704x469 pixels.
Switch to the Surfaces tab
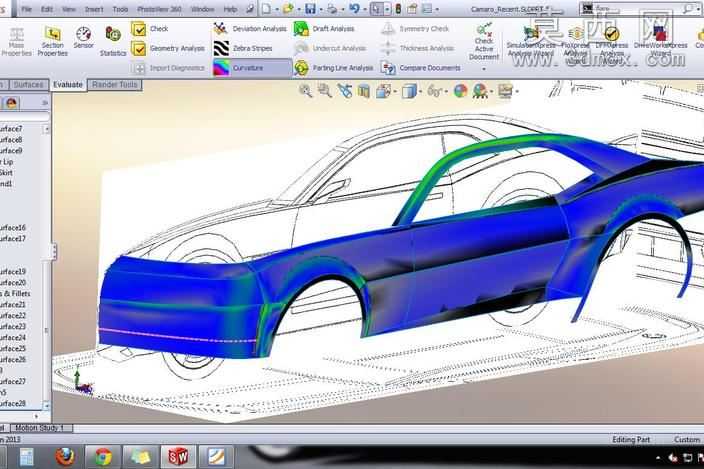[x=28, y=85]
